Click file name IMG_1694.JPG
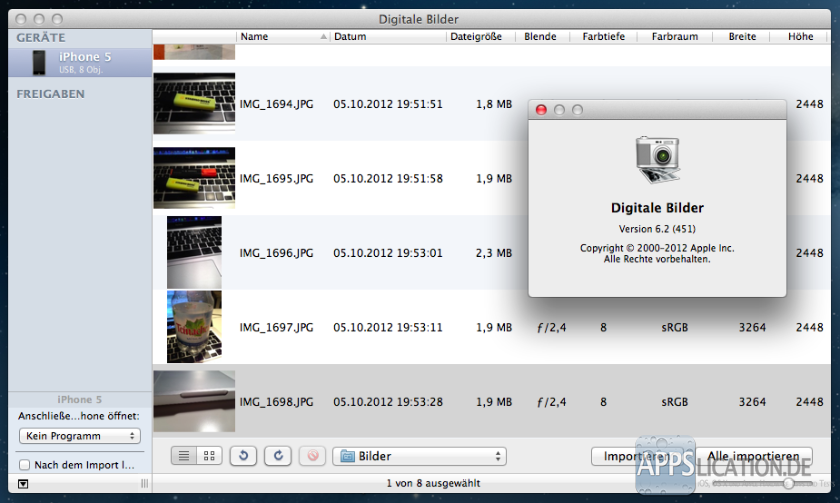This screenshot has width=840, height=503. coord(276,104)
